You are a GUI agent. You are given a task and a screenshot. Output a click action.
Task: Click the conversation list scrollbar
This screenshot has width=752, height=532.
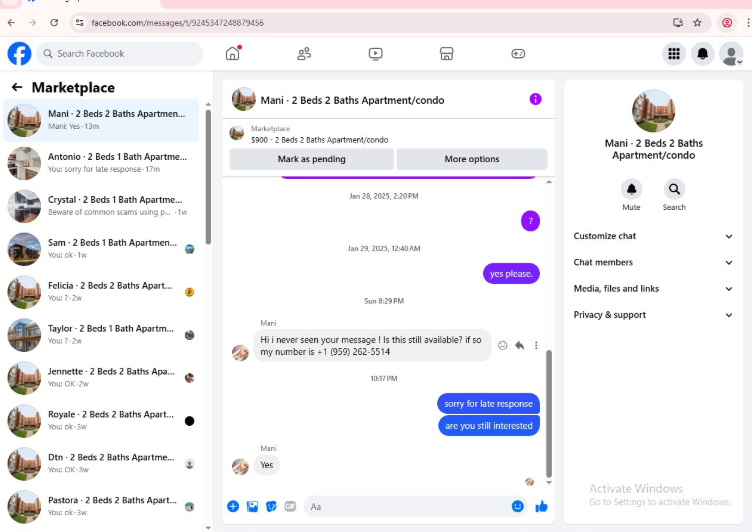pos(208,177)
